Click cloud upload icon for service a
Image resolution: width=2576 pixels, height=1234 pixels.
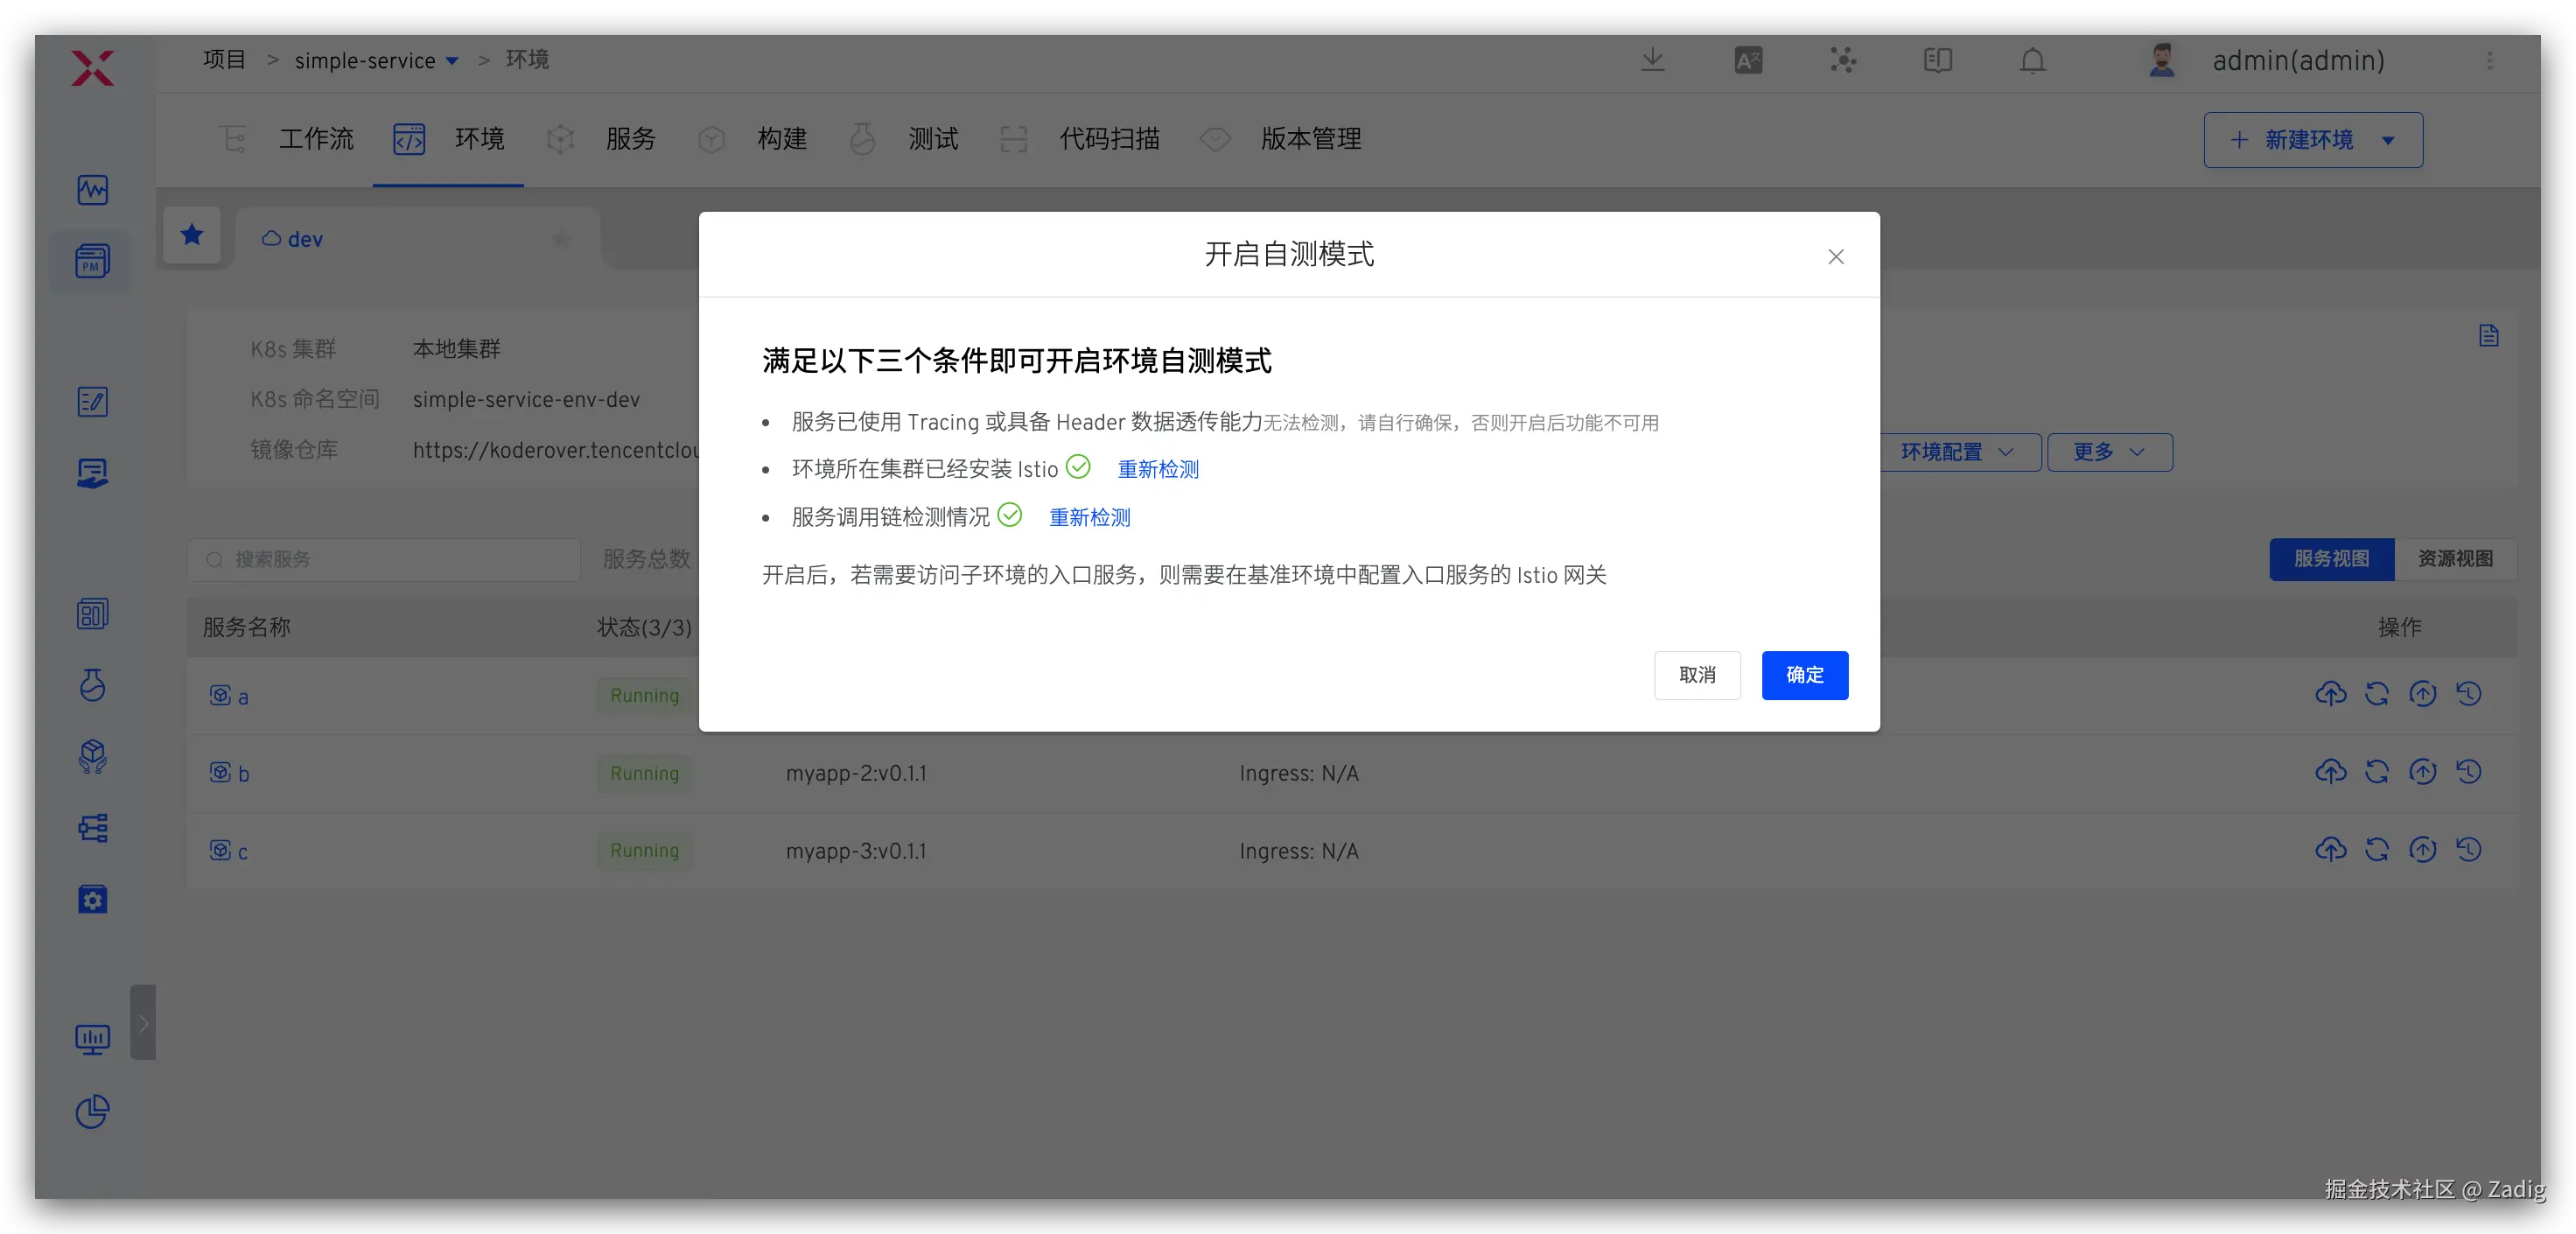point(2330,693)
